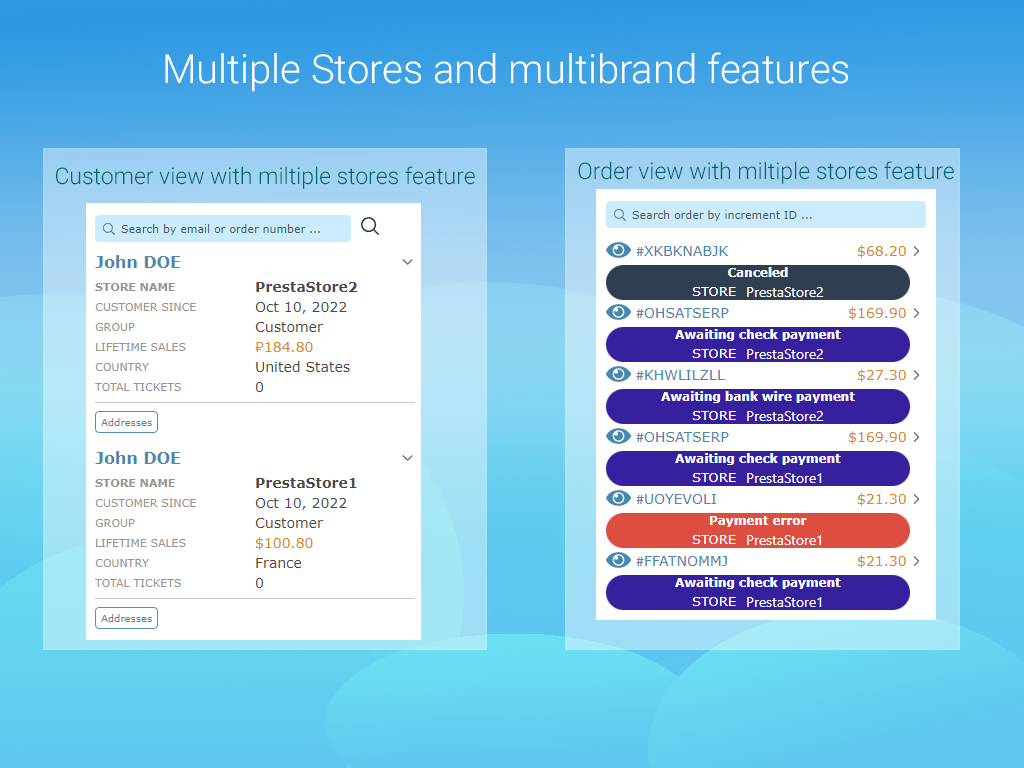Toggle the eye view for order #UOYEVOLI
The image size is (1024, 768).
(x=617, y=498)
